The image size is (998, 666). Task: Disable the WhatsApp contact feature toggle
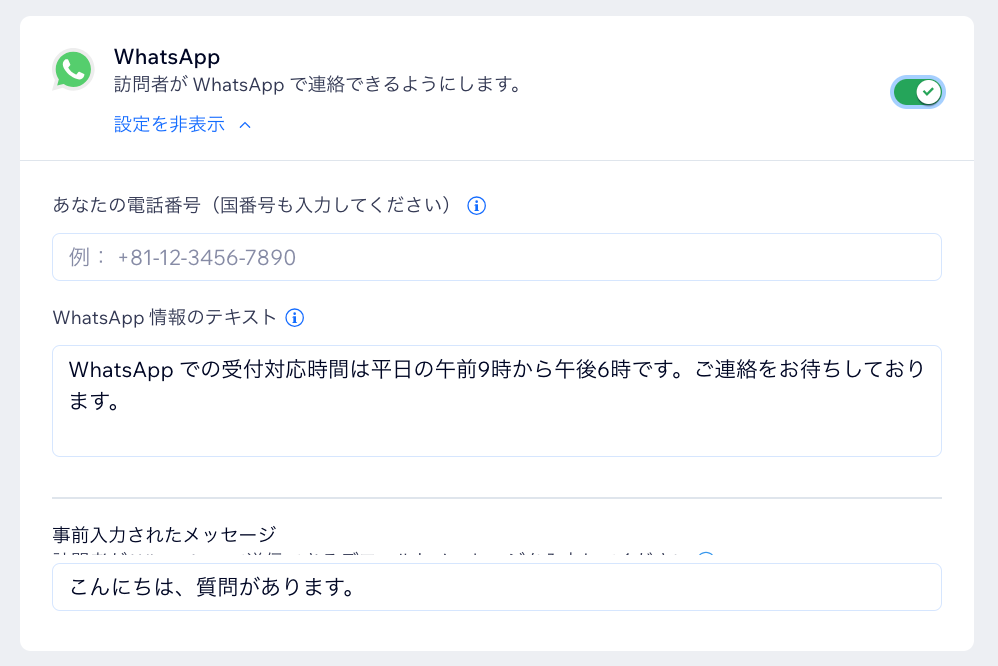(x=917, y=91)
